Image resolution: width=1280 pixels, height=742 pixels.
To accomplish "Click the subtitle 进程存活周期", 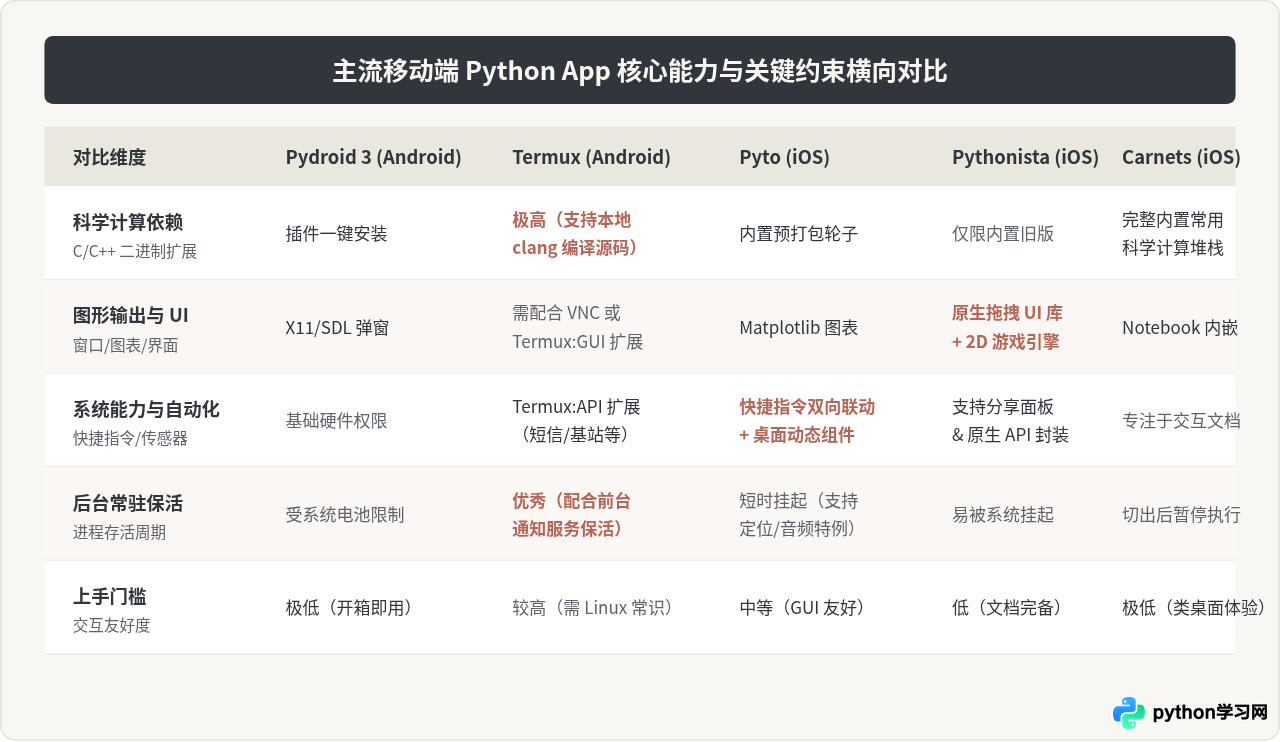I will click(119, 533).
